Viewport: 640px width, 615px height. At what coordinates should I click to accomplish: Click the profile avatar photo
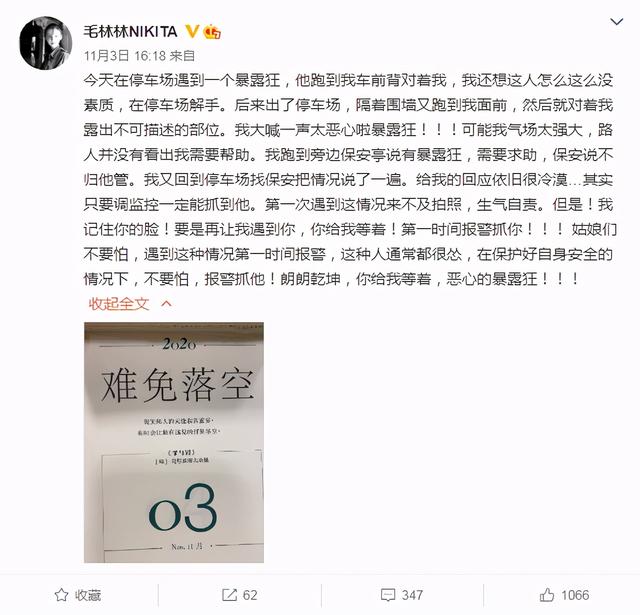click(46, 43)
